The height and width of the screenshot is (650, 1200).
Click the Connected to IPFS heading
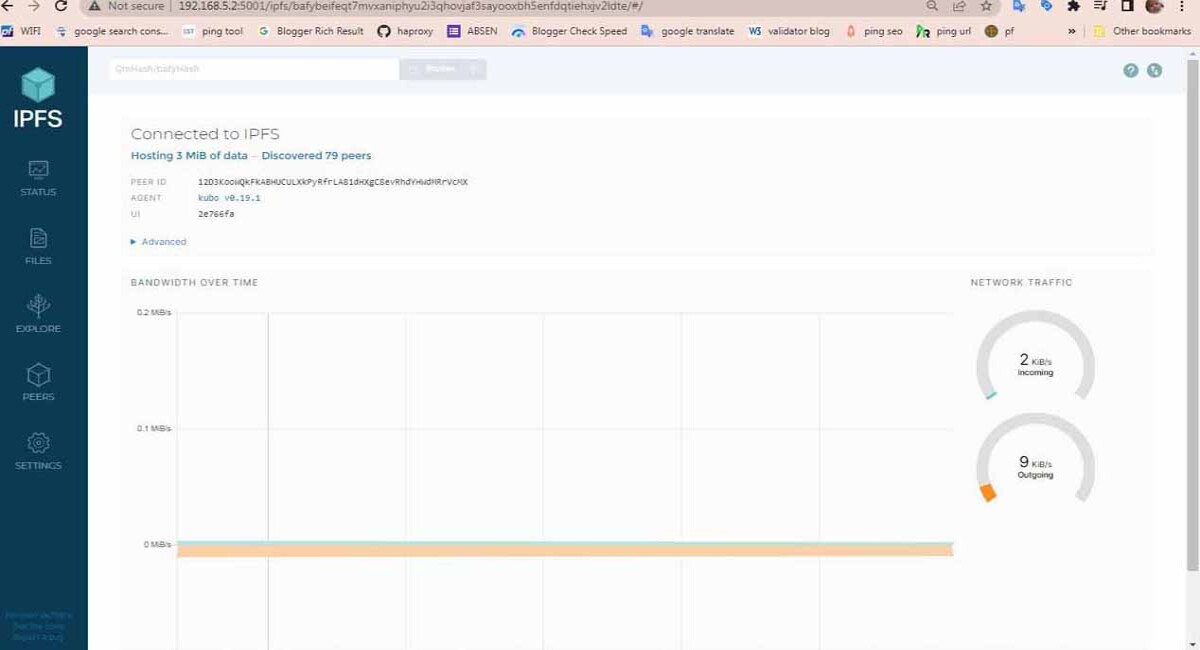[205, 134]
